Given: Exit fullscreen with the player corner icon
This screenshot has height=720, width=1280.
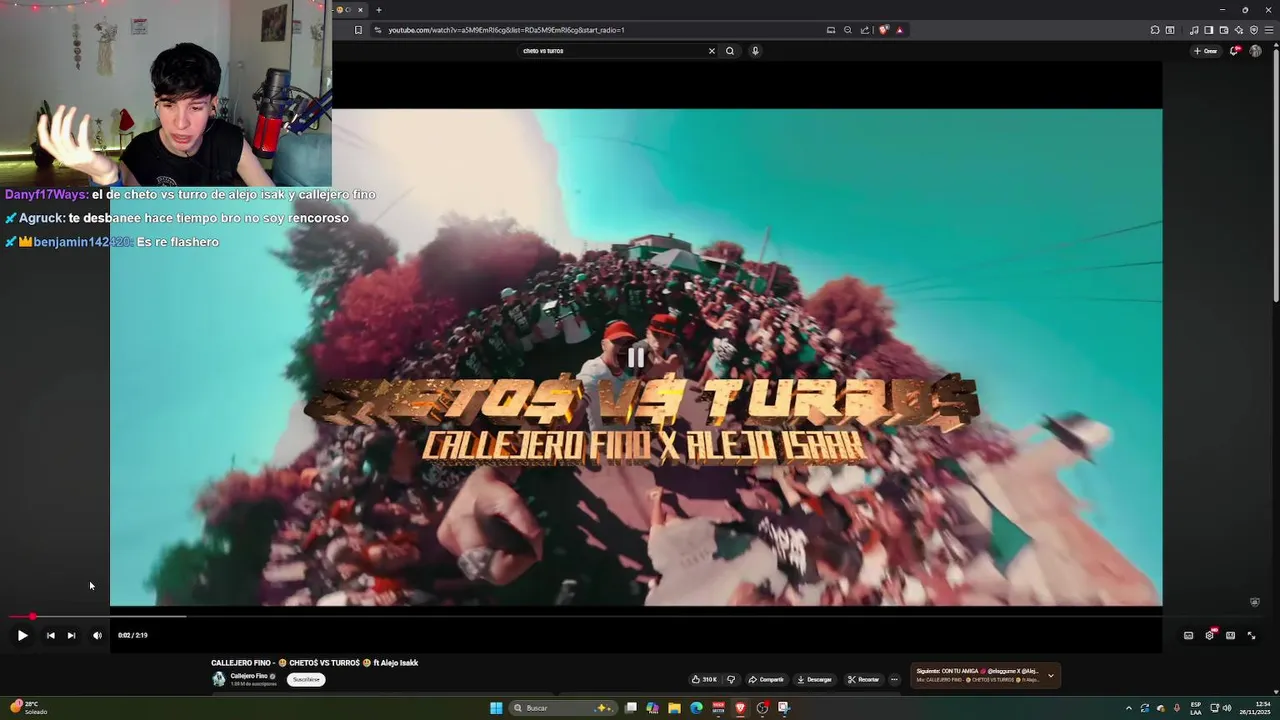Looking at the screenshot, I should [x=1251, y=635].
